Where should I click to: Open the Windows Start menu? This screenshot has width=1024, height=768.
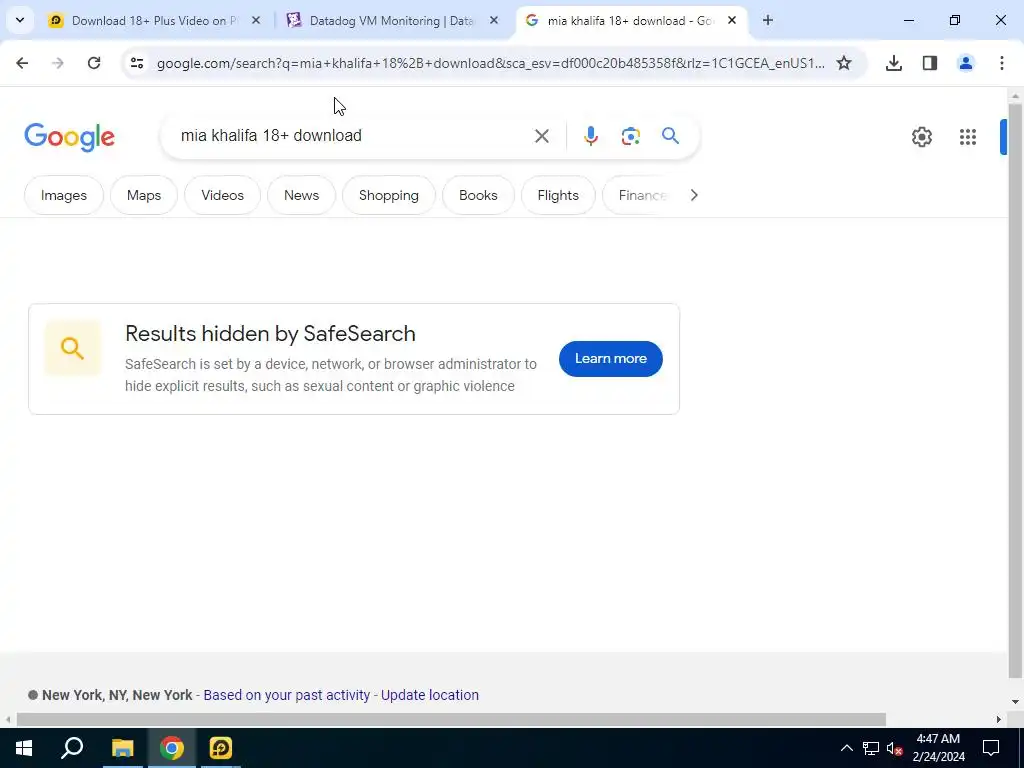click(x=24, y=748)
